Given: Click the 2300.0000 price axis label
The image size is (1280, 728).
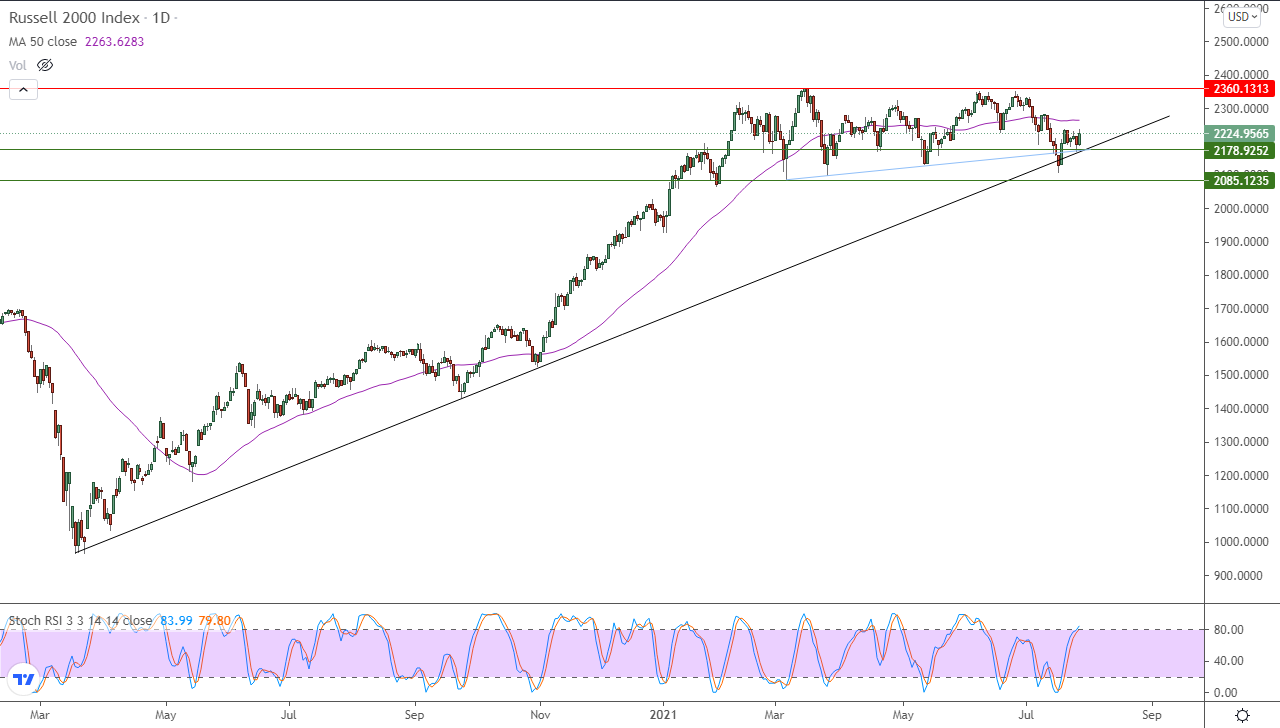Looking at the screenshot, I should click(x=1241, y=109).
